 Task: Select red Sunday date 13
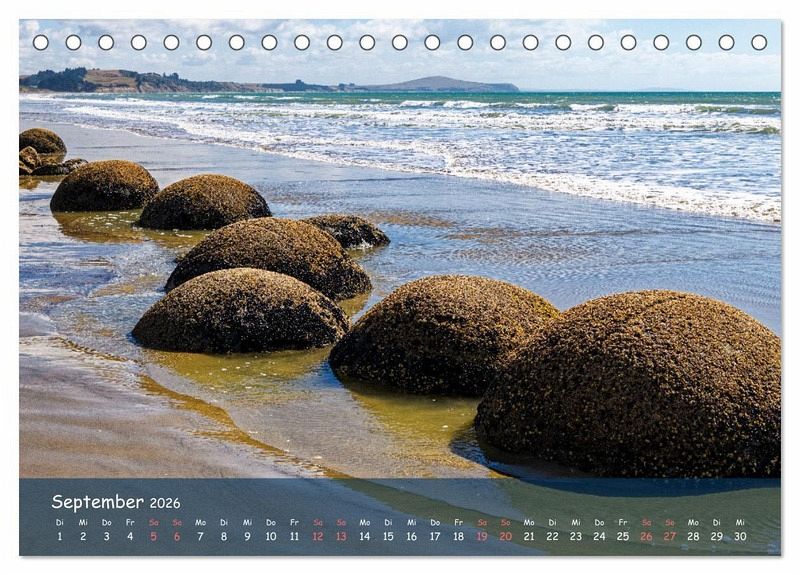click(x=341, y=537)
